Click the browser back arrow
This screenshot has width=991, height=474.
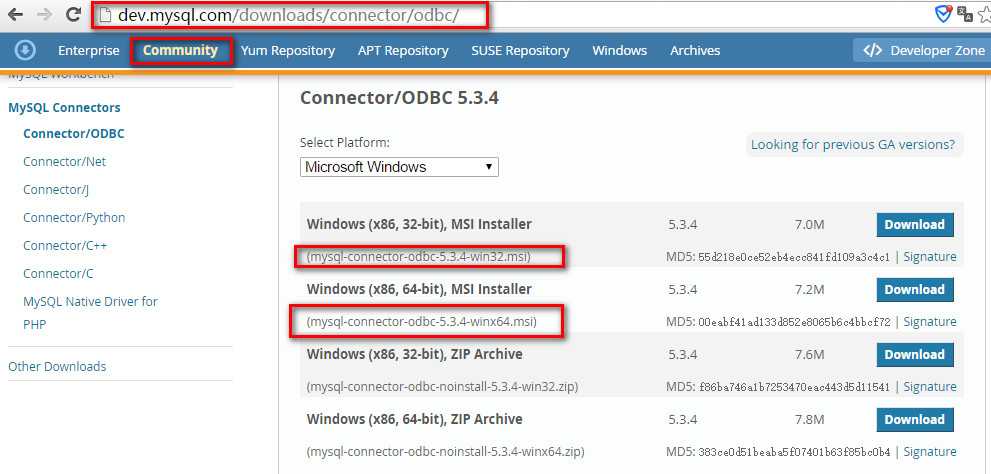click(x=15, y=15)
